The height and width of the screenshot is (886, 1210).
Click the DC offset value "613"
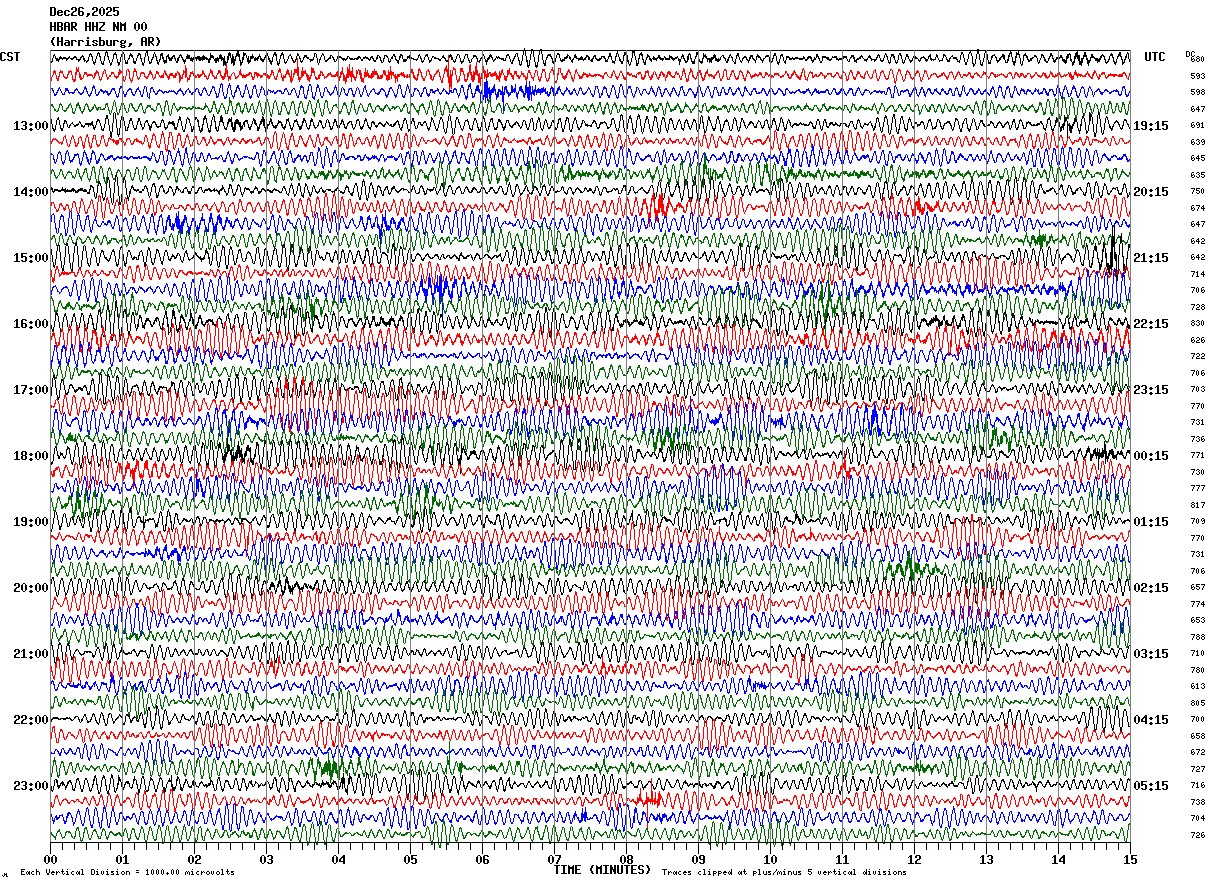(x=1197, y=687)
